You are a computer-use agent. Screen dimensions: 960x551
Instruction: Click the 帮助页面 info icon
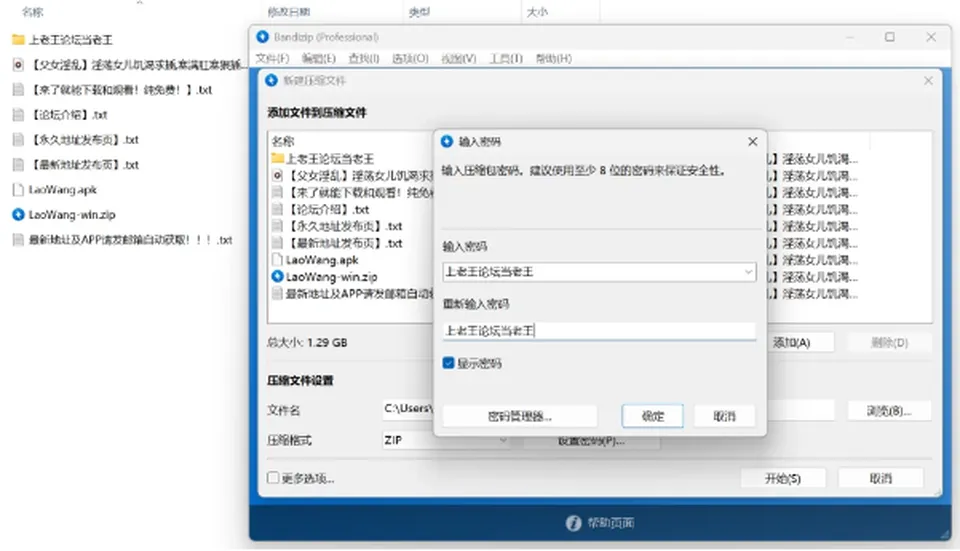tap(573, 523)
